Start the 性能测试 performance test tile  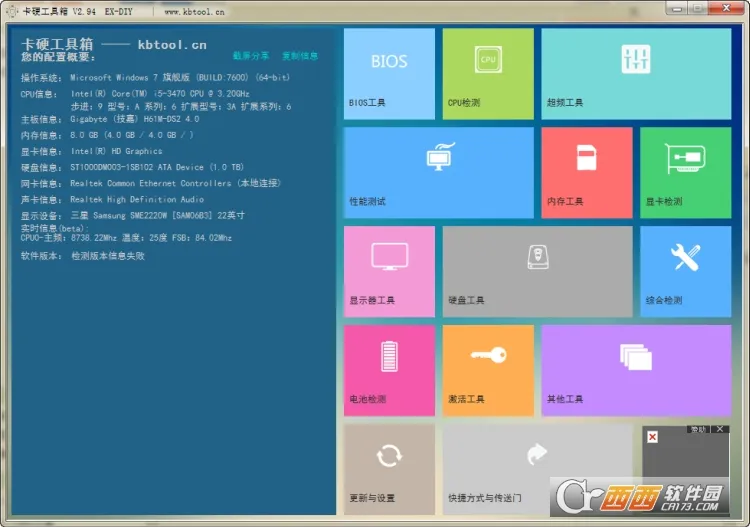[x=439, y=173]
